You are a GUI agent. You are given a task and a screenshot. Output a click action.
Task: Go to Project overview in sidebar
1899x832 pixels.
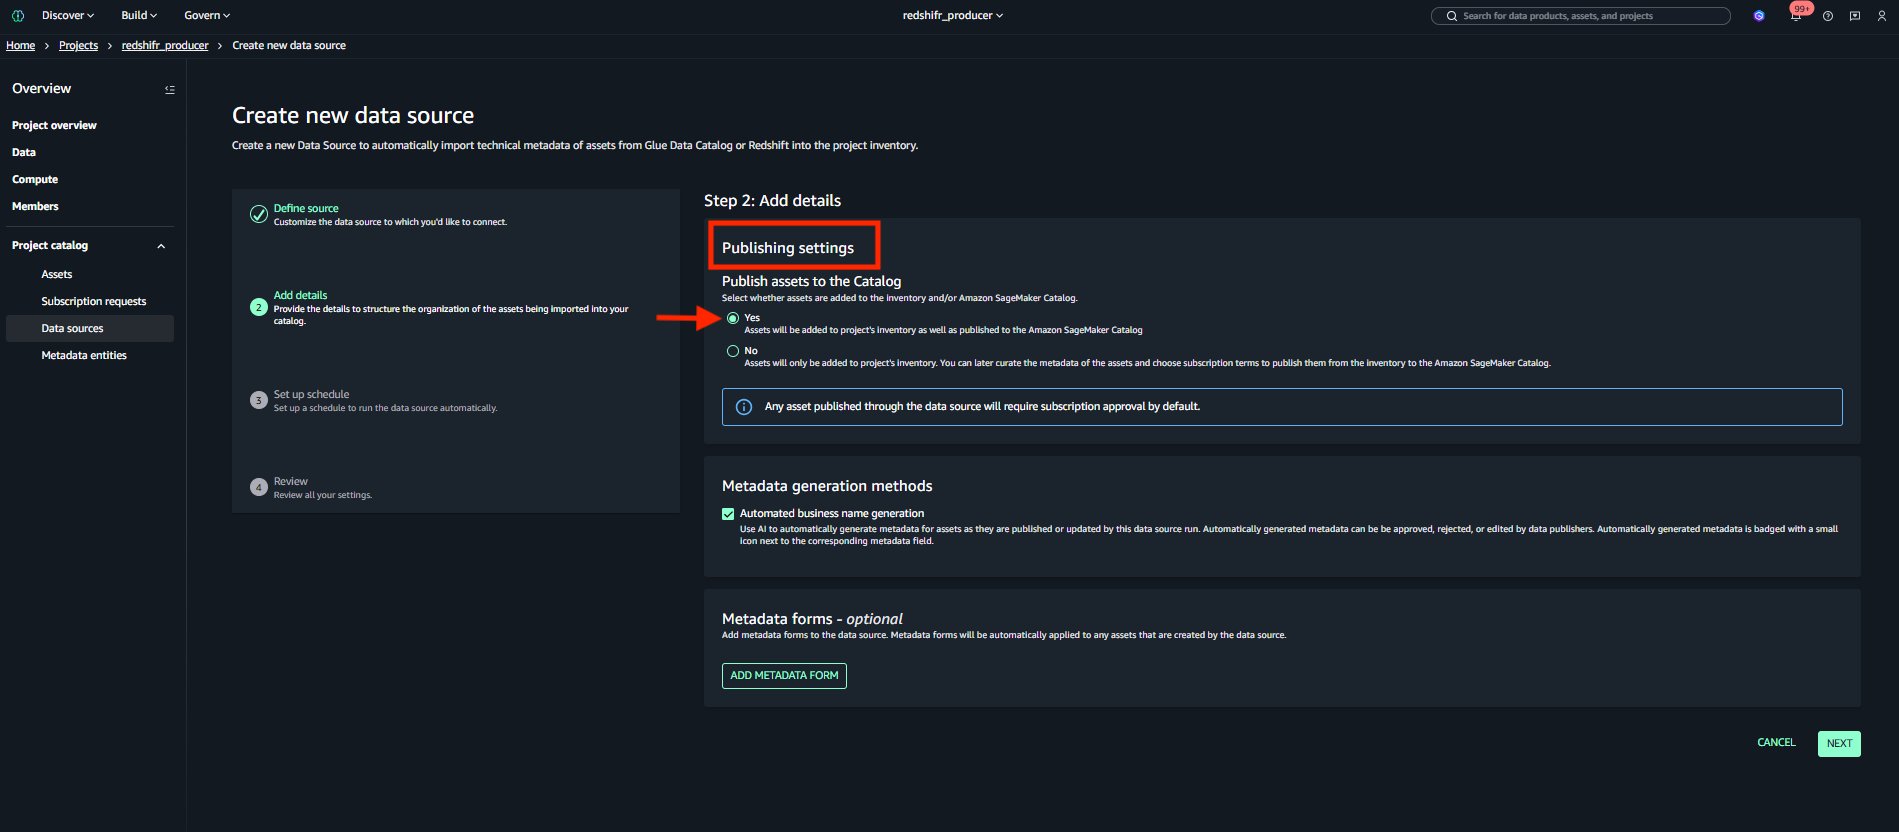click(54, 126)
